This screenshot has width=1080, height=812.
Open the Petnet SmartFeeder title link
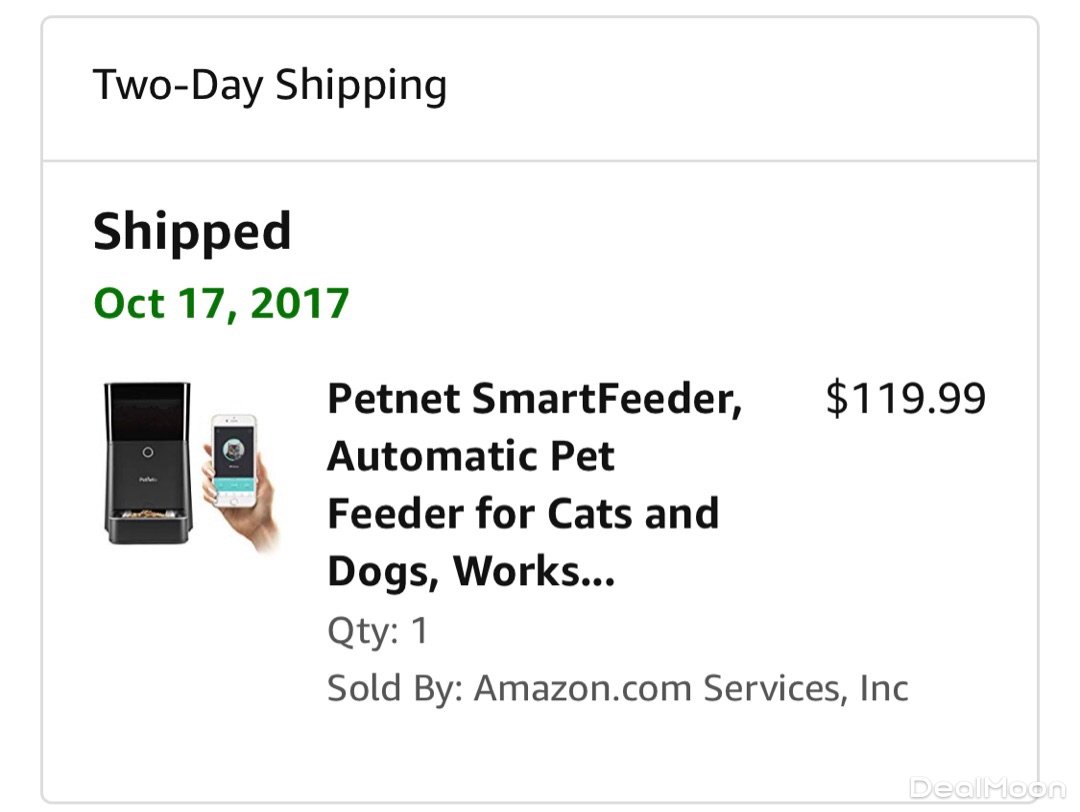tap(535, 399)
